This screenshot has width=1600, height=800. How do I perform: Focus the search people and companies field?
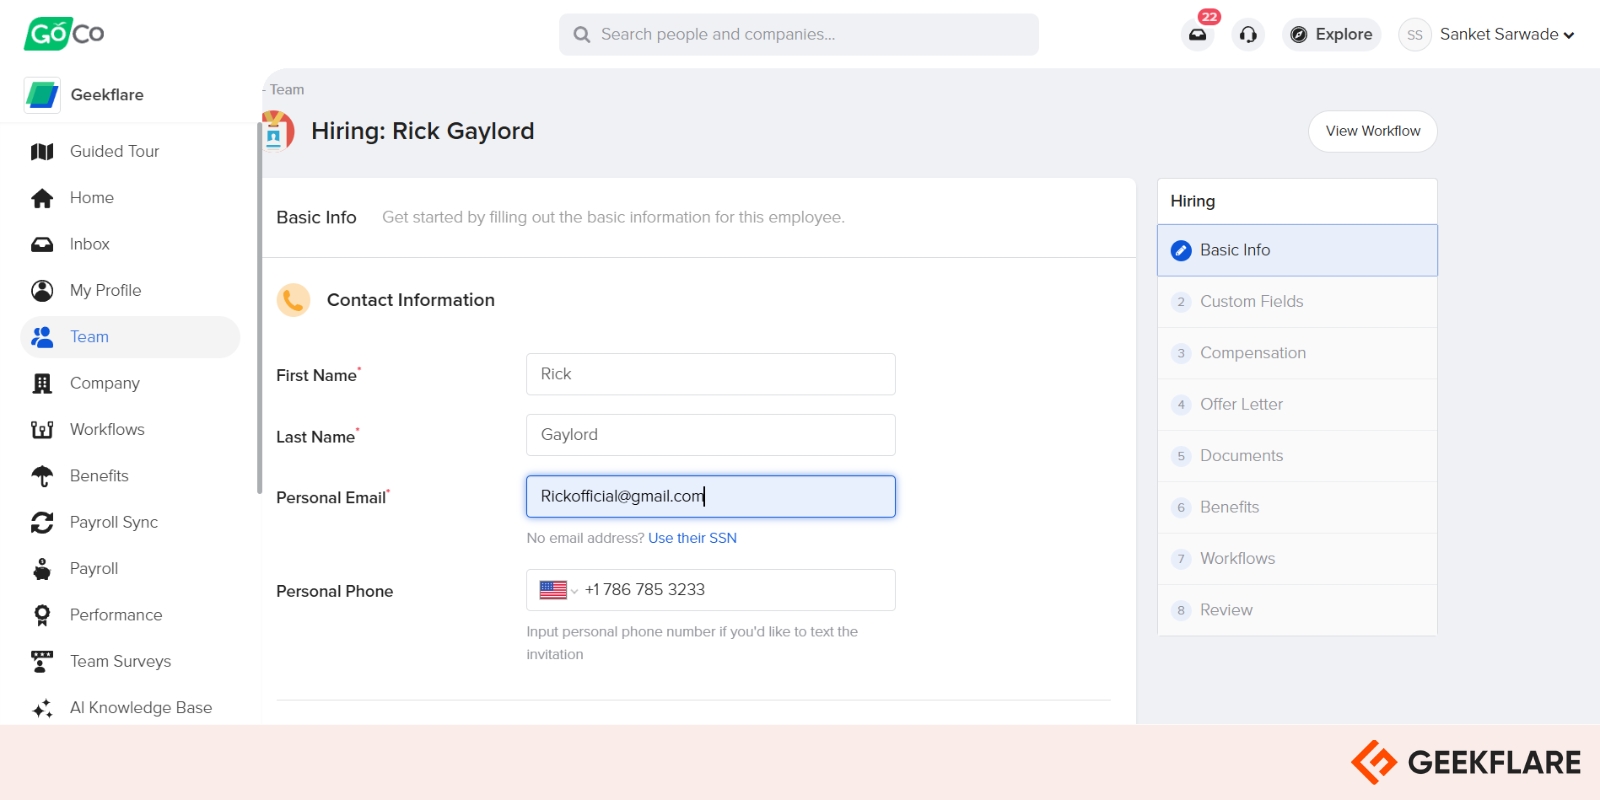coord(798,35)
